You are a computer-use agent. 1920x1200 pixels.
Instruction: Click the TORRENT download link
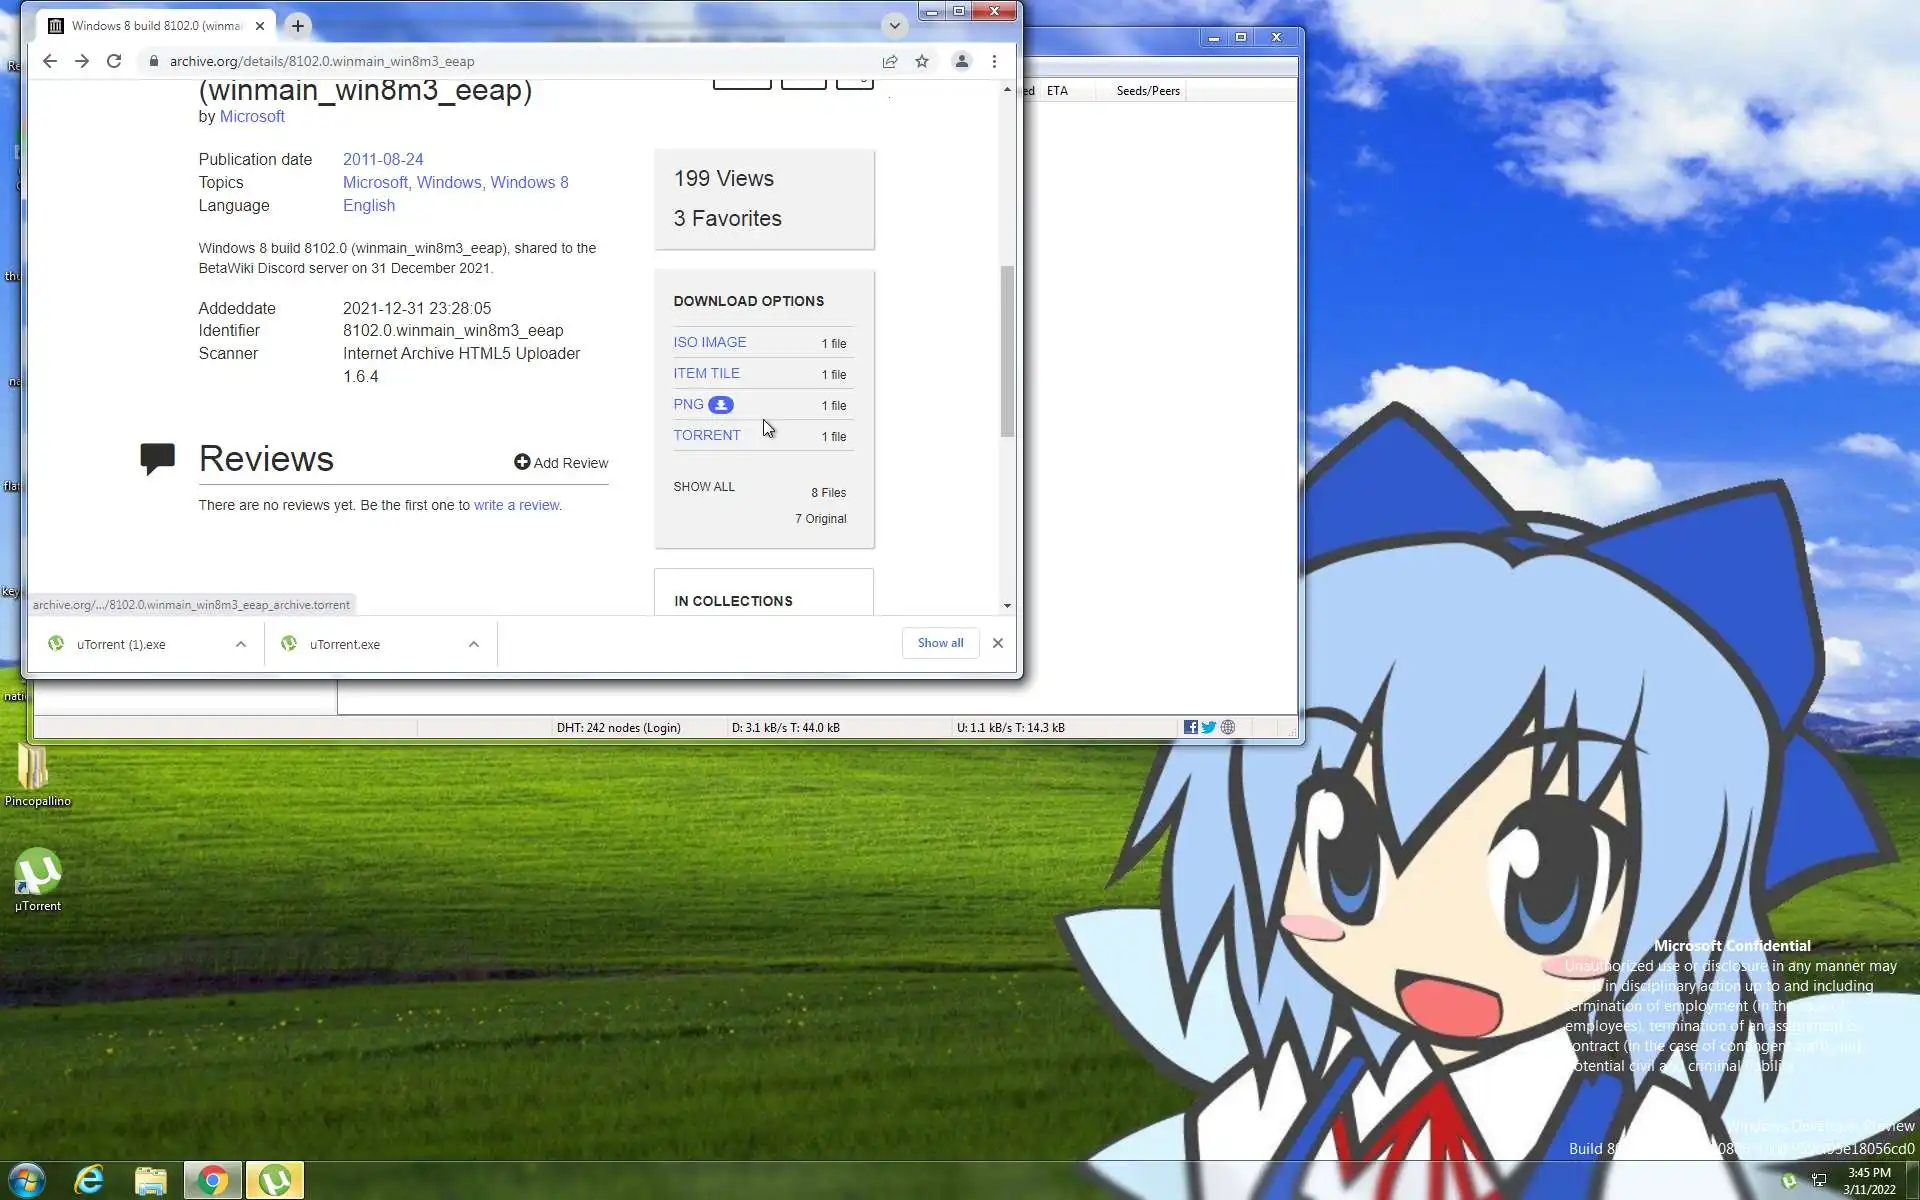[707, 435]
